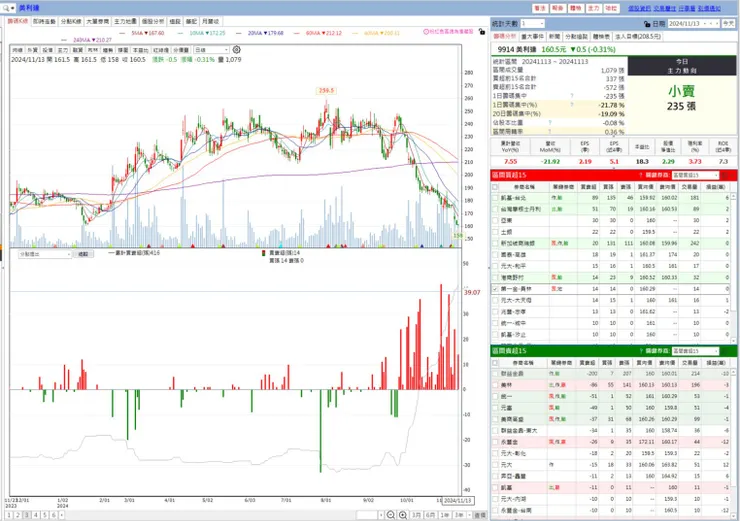Image resolution: width=740 pixels, height=521 pixels.
Task: Switch to the 重大事件 tab
Action: [x=533, y=36]
